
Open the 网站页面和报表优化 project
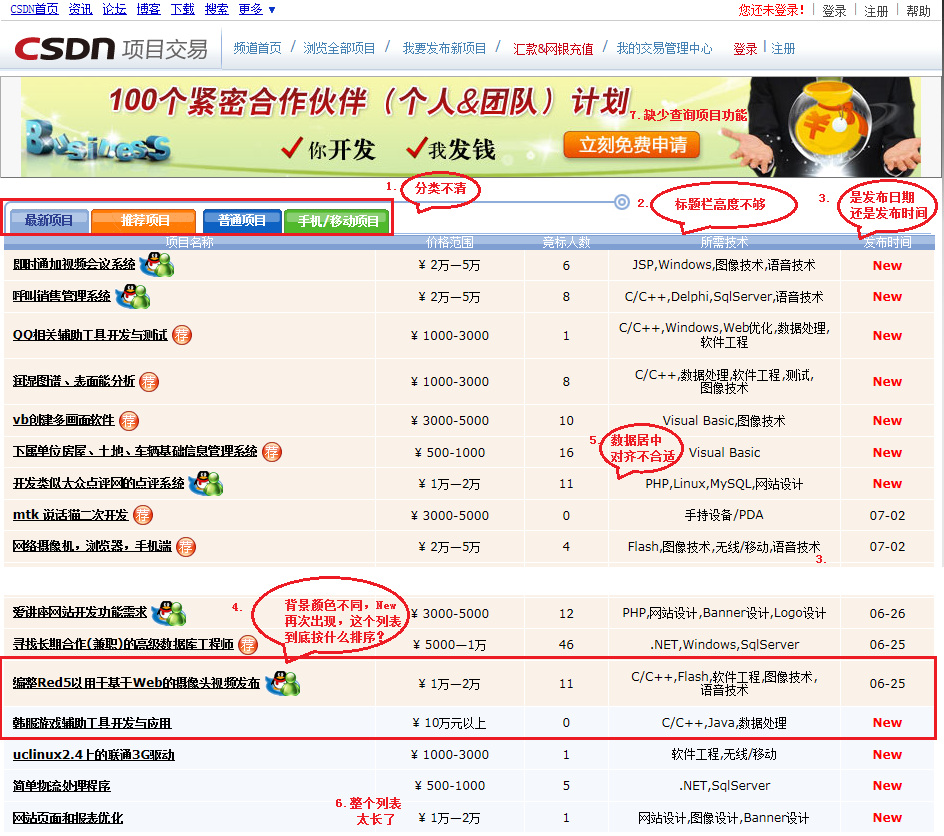tap(68, 818)
